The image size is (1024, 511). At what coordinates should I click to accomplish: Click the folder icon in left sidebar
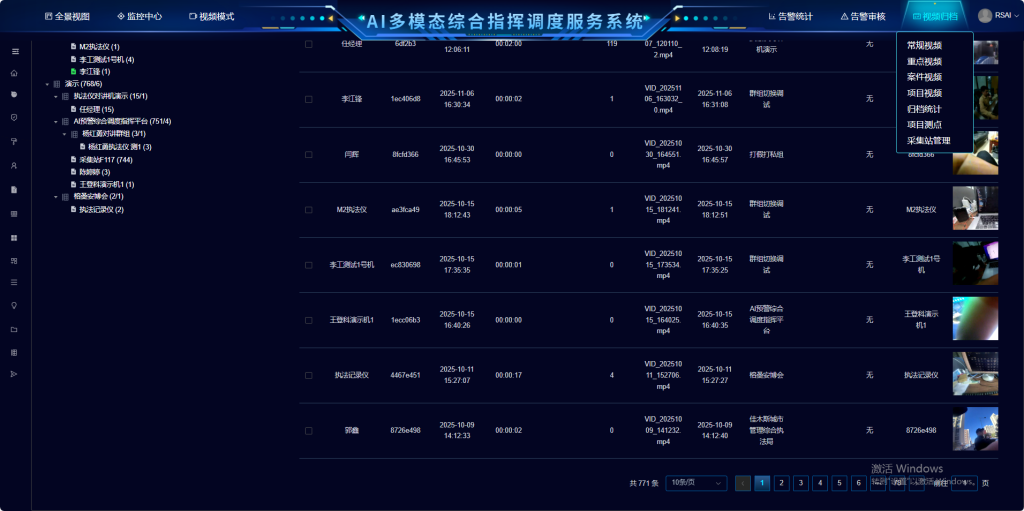(x=14, y=329)
